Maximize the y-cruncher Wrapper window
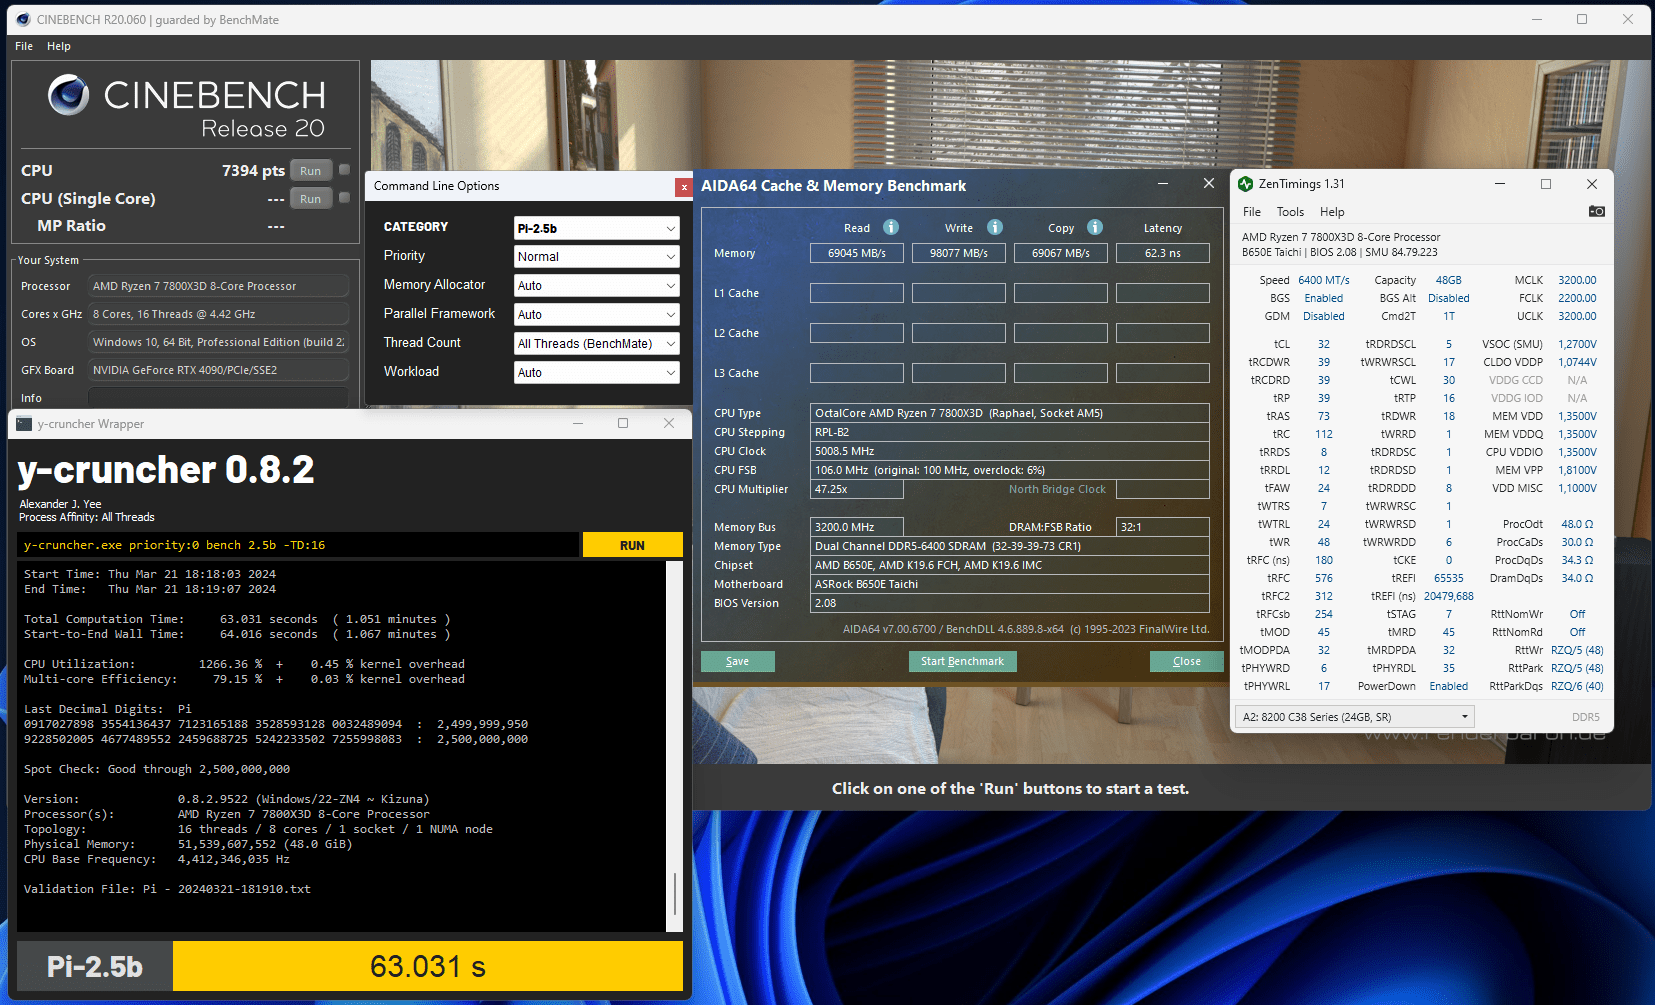This screenshot has height=1005, width=1655. (x=623, y=423)
